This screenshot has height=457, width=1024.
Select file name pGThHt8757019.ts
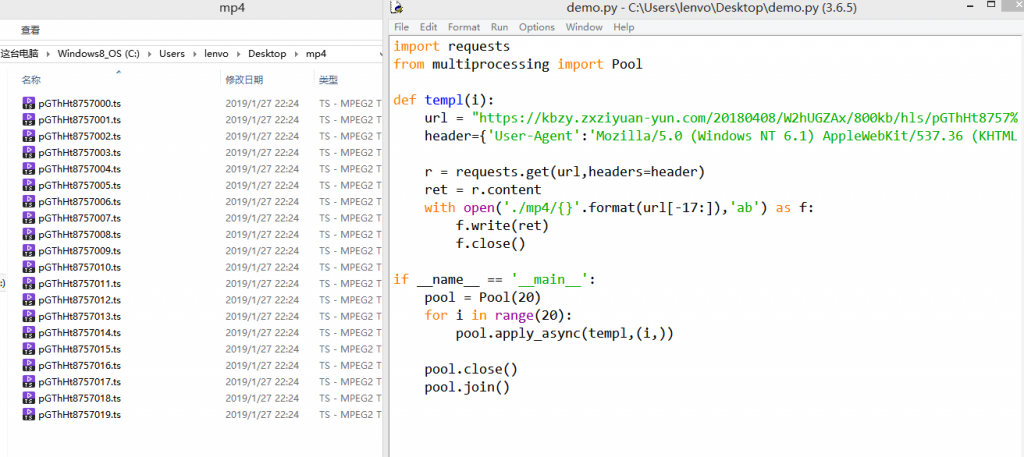coord(80,414)
